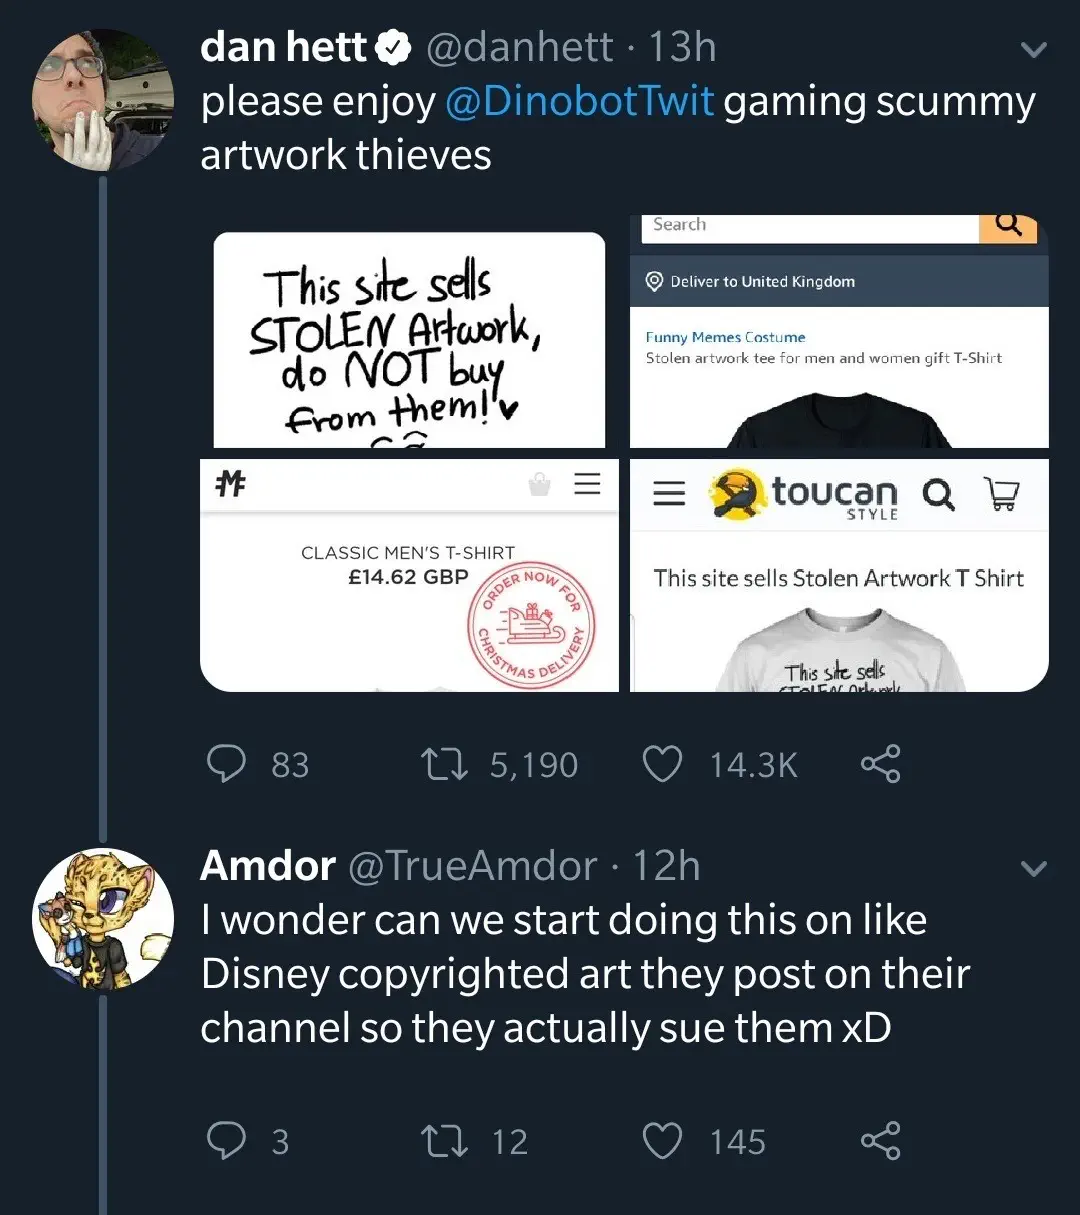
Task: Reply to dan hett's tweet
Action: coord(227,765)
